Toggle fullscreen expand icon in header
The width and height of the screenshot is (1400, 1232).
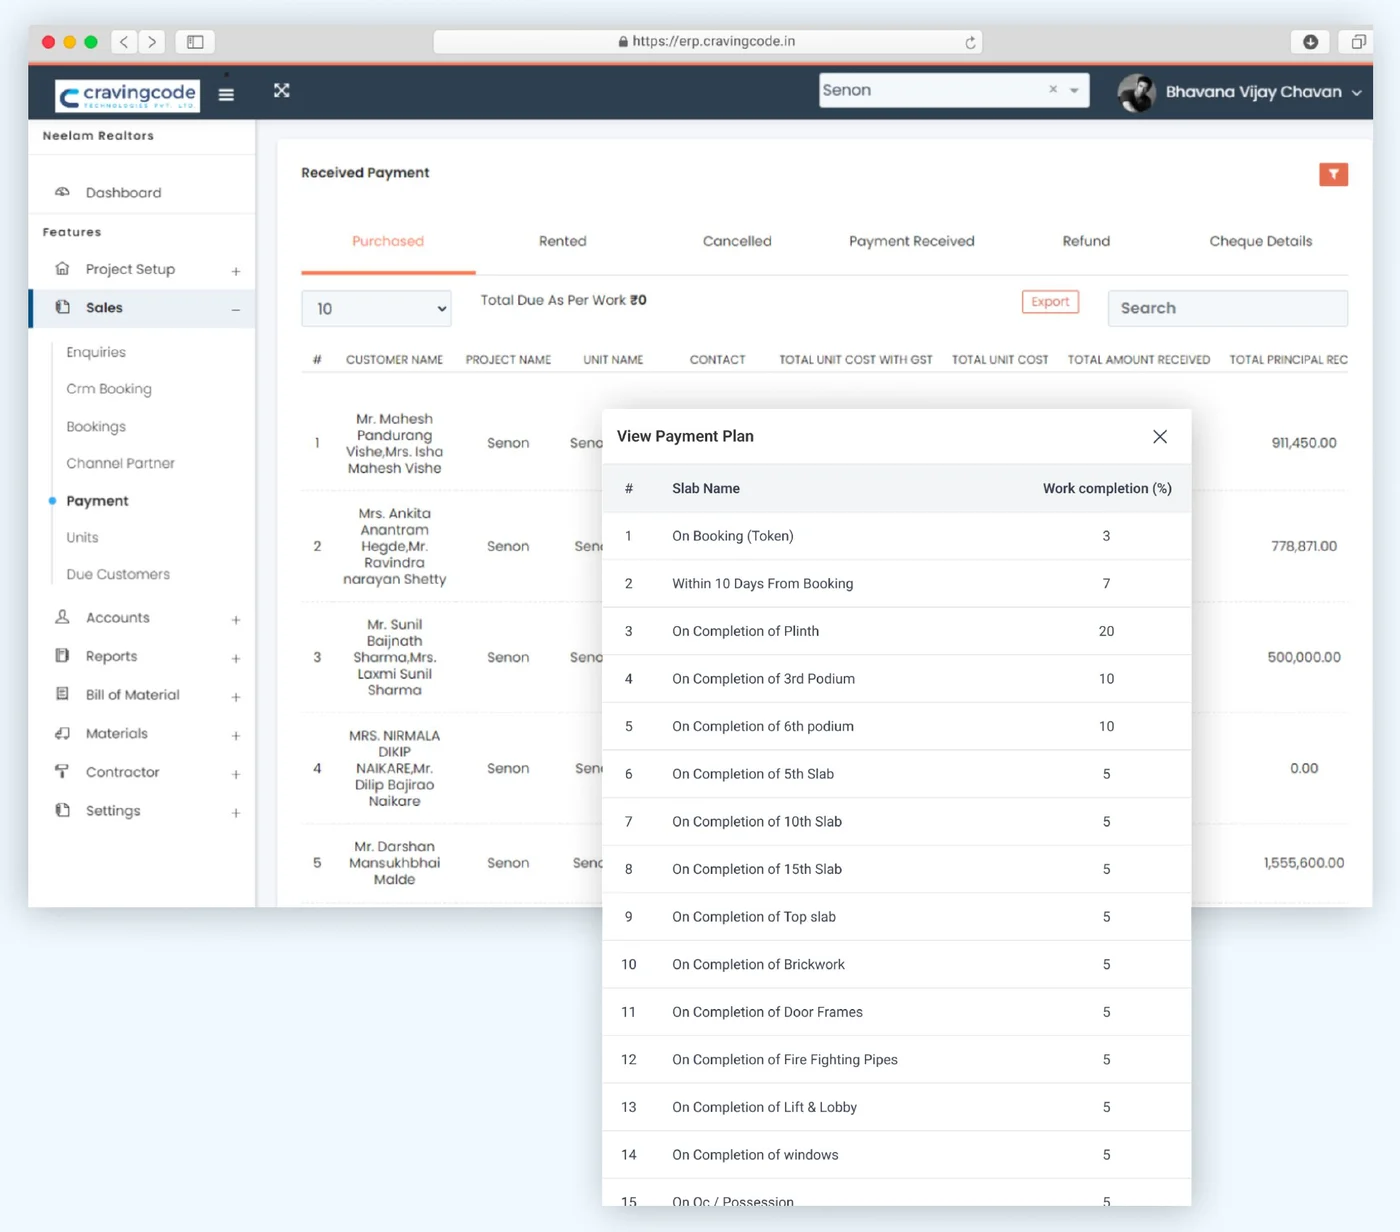point(282,90)
